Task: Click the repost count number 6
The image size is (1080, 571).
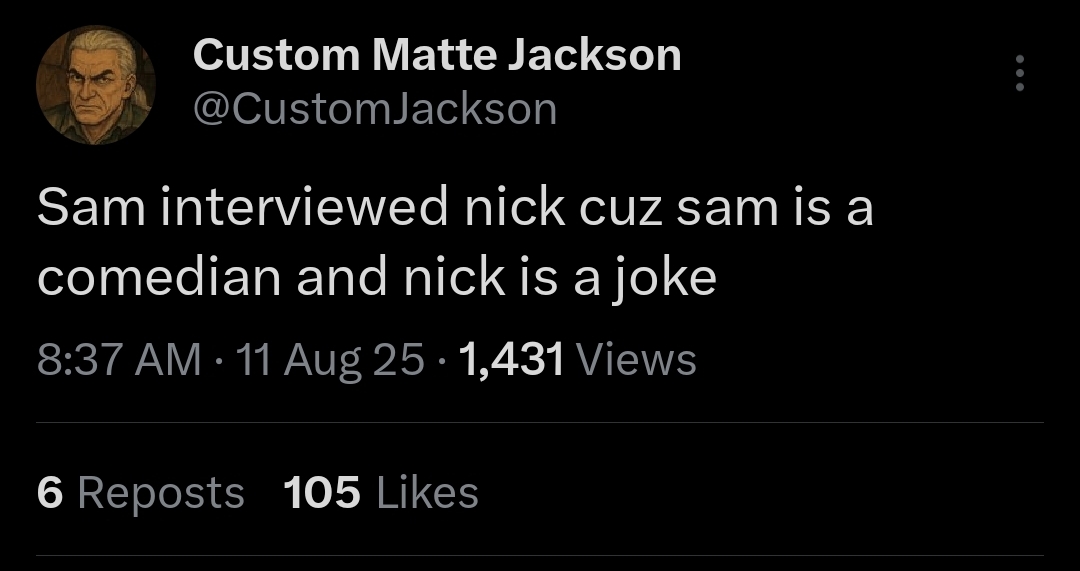Action: pyautogui.click(x=50, y=492)
